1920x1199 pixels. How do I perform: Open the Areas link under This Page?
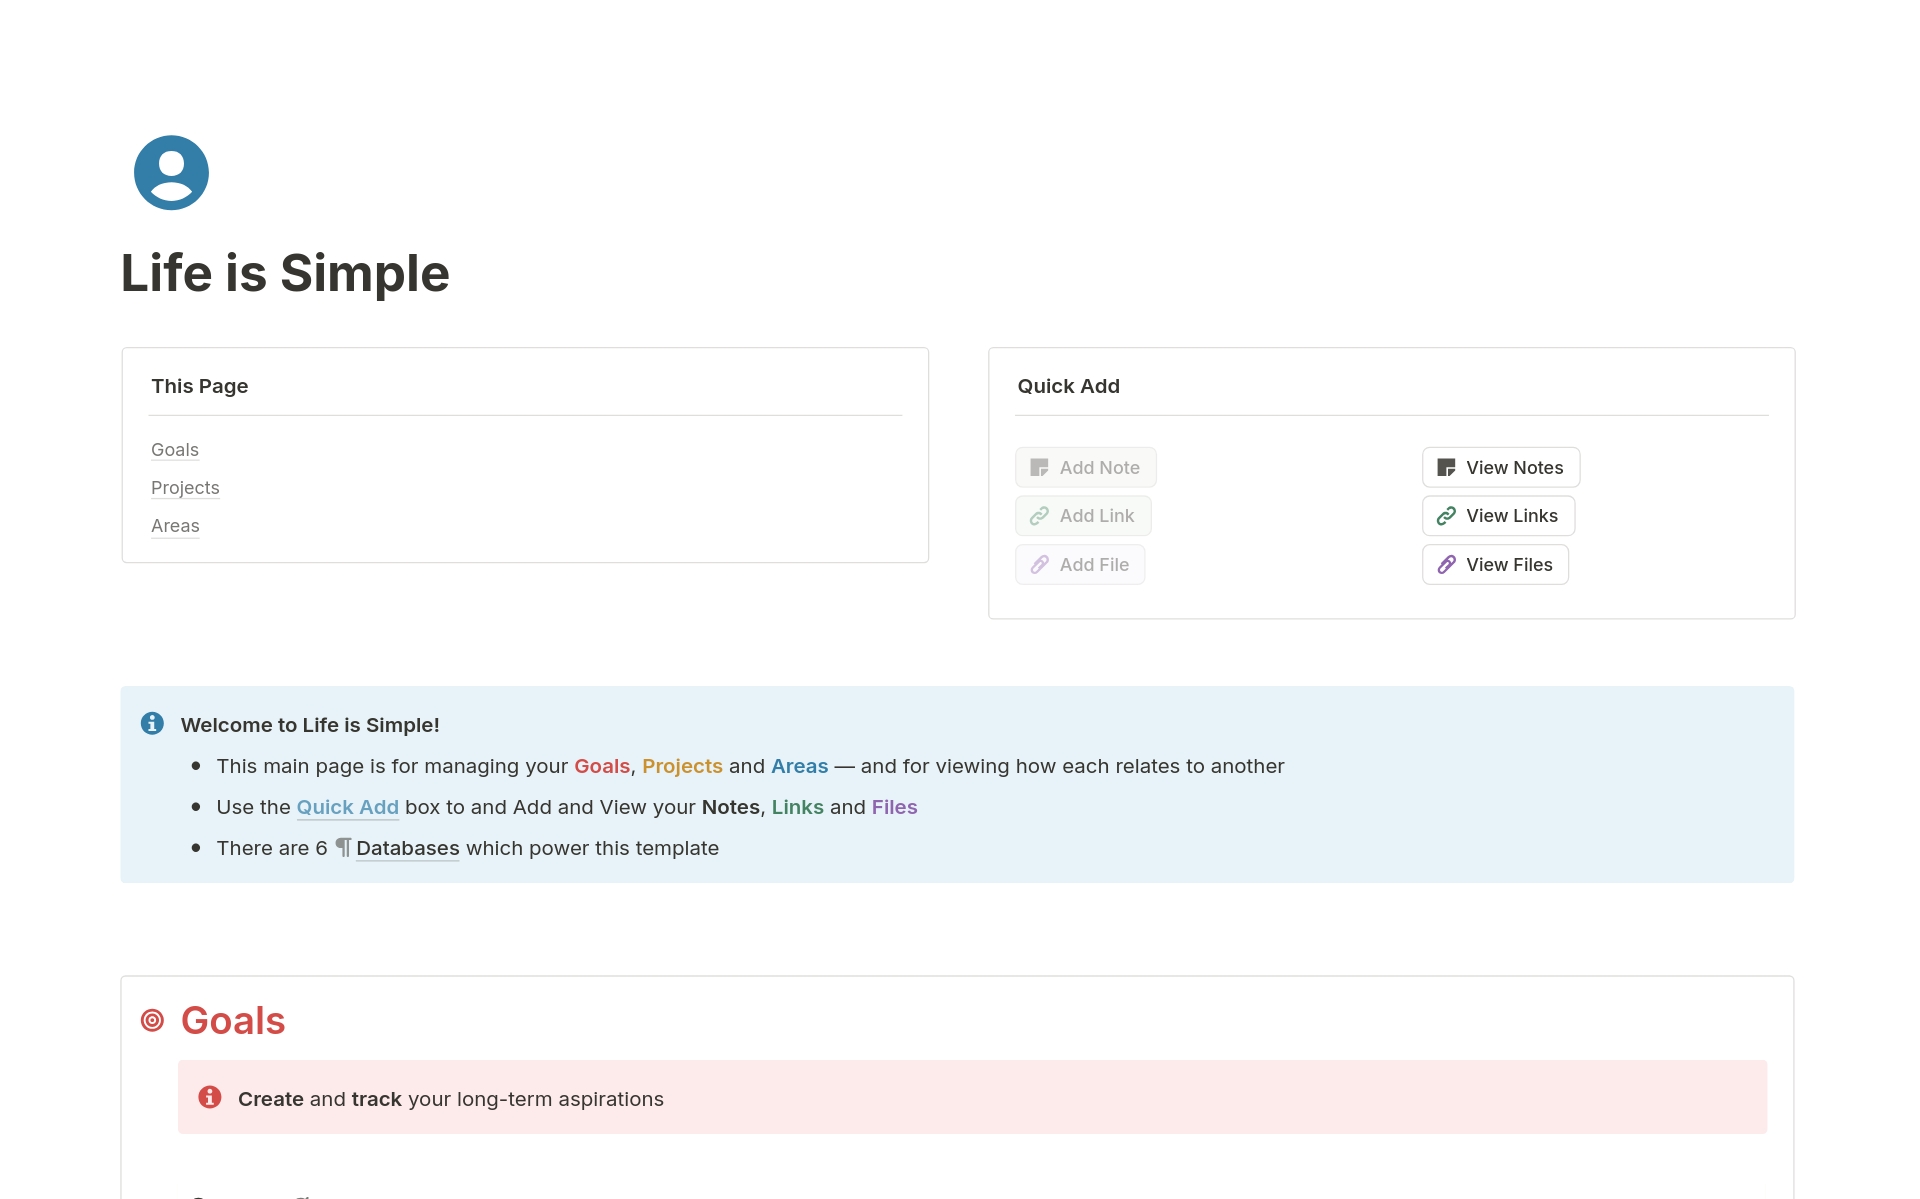(175, 526)
